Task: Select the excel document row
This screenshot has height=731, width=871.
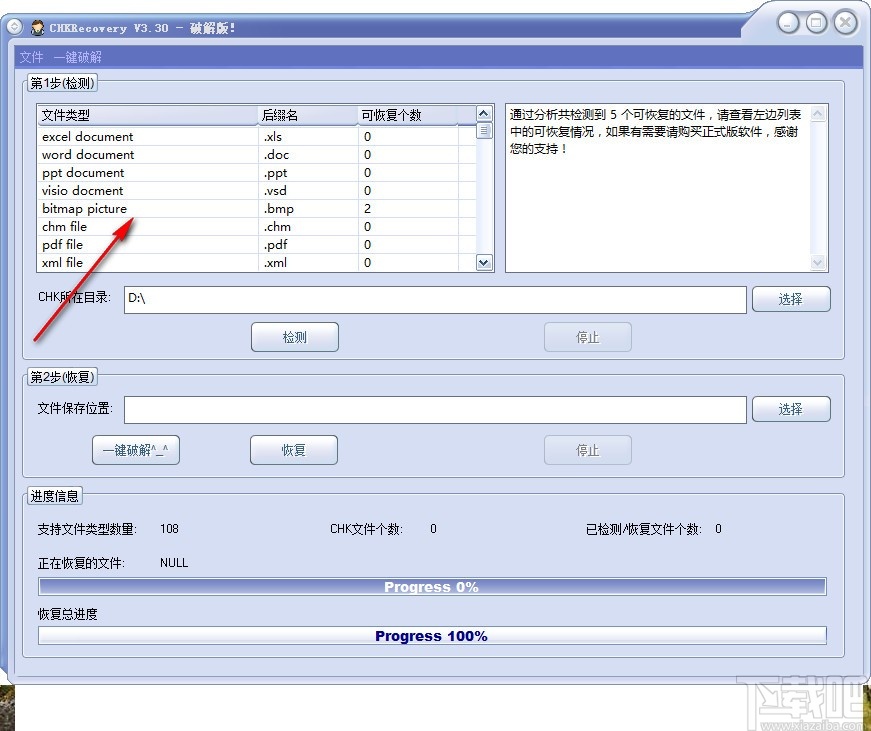Action: click(257, 137)
